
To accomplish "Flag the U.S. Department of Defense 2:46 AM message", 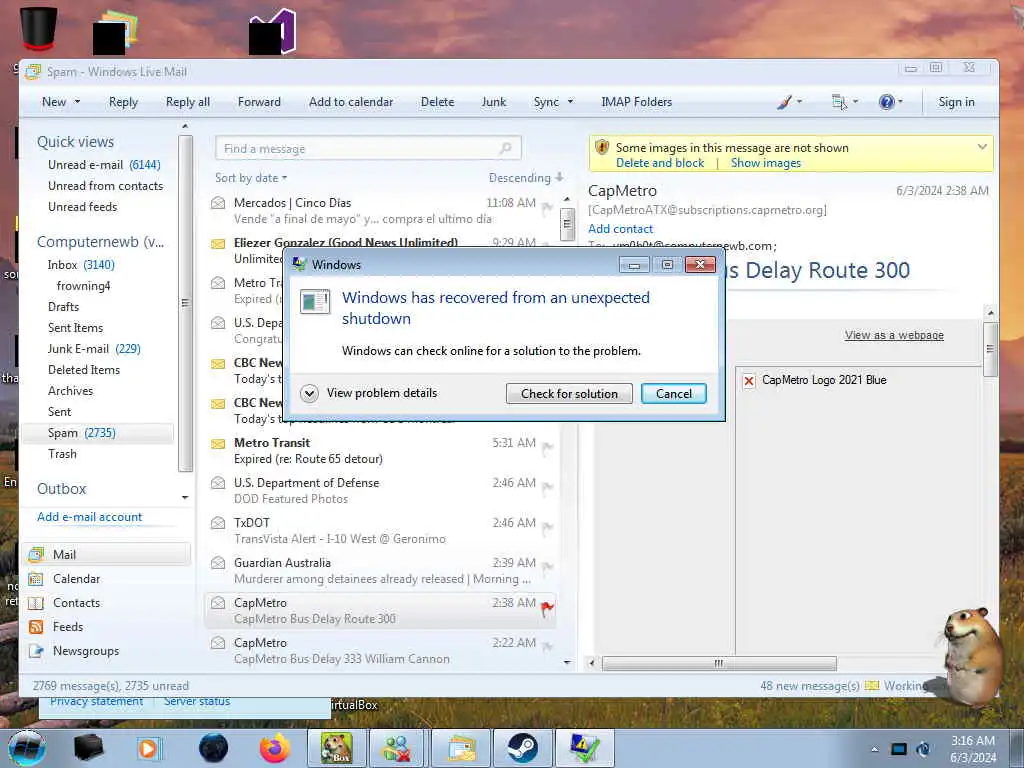I will coord(547,488).
